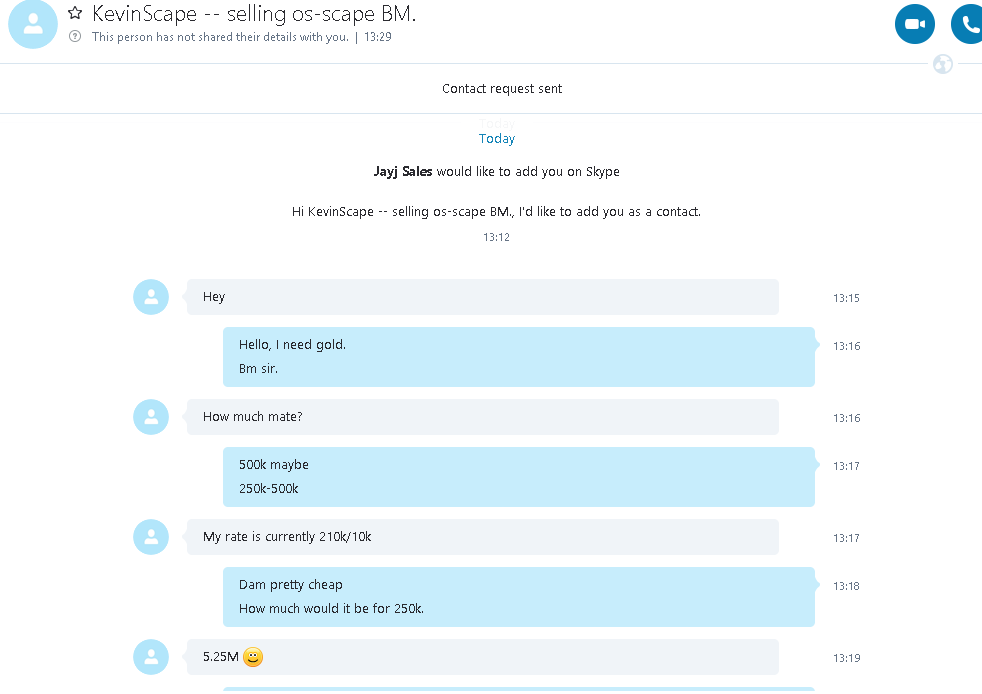982x694 pixels.
Task: Click the 13:19 timestamp of last message
Action: point(847,658)
